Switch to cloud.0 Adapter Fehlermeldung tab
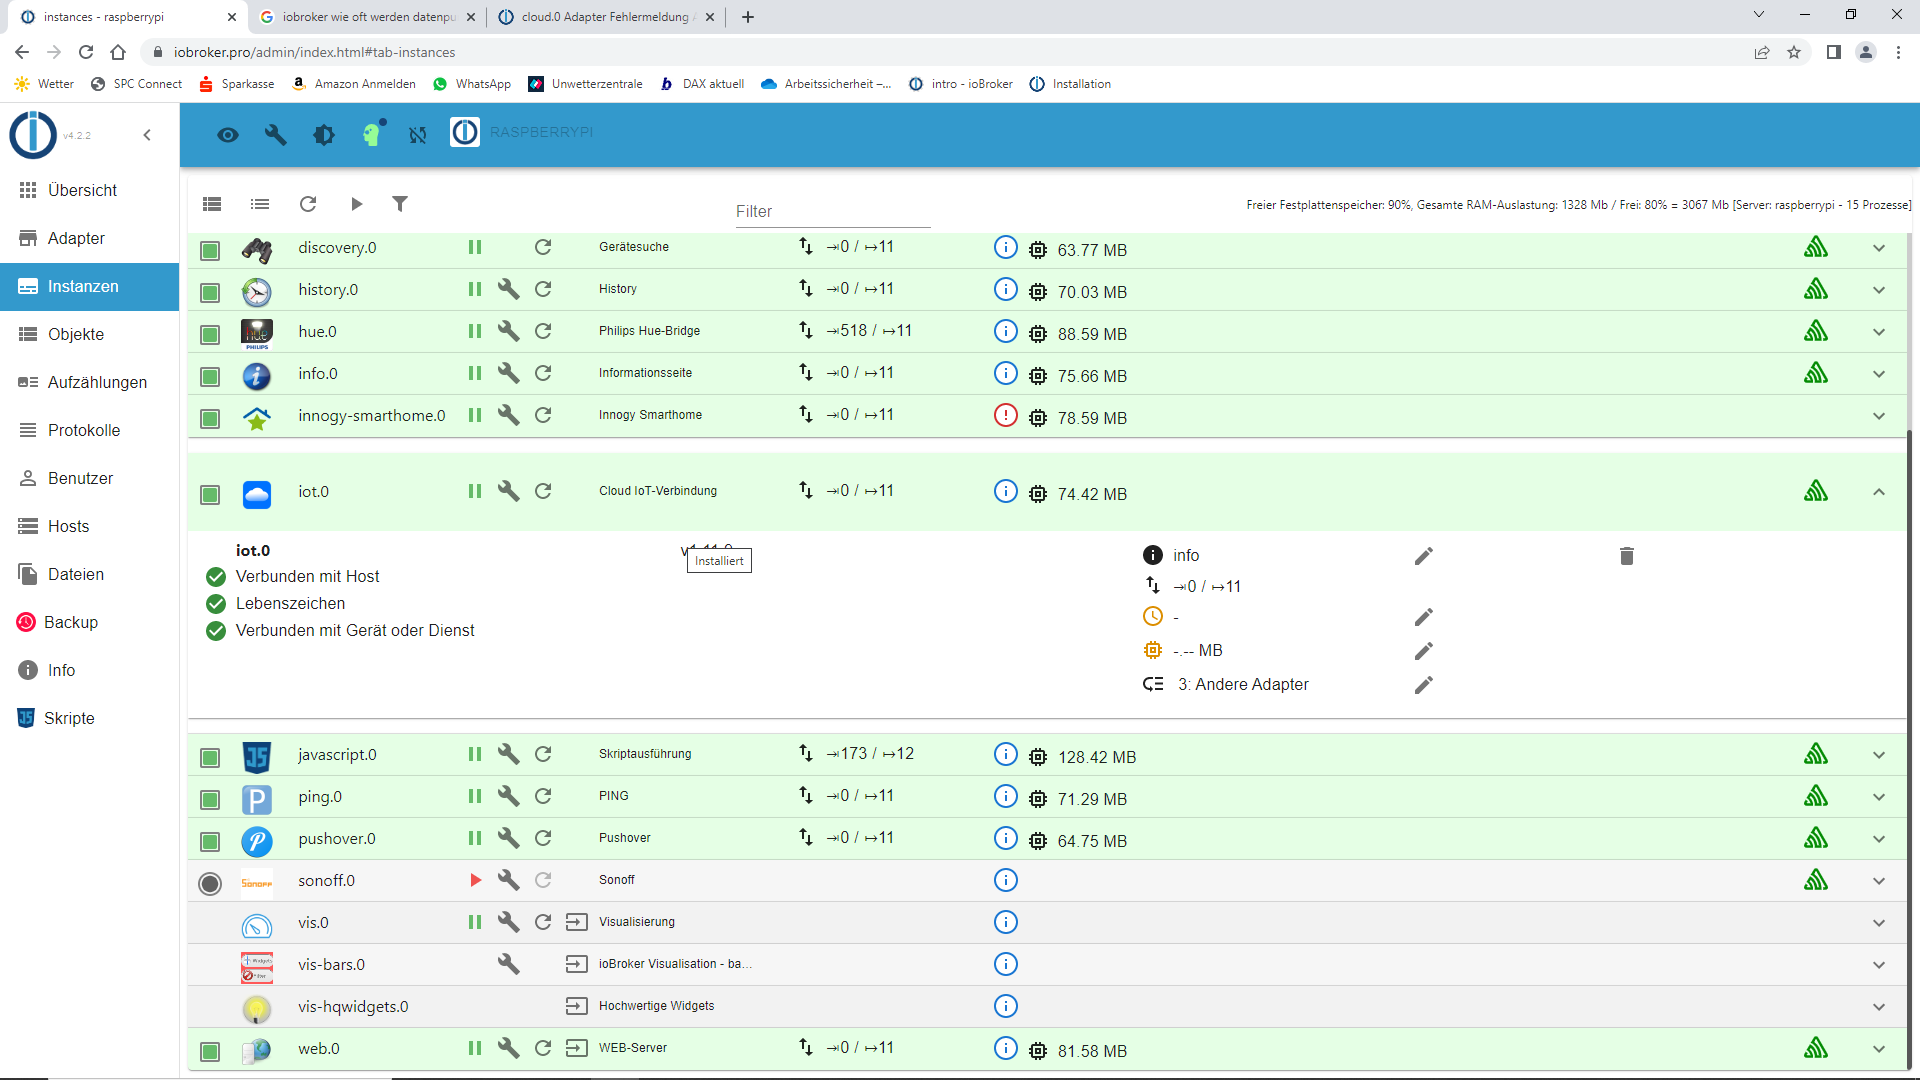This screenshot has width=1920, height=1080. coord(608,17)
